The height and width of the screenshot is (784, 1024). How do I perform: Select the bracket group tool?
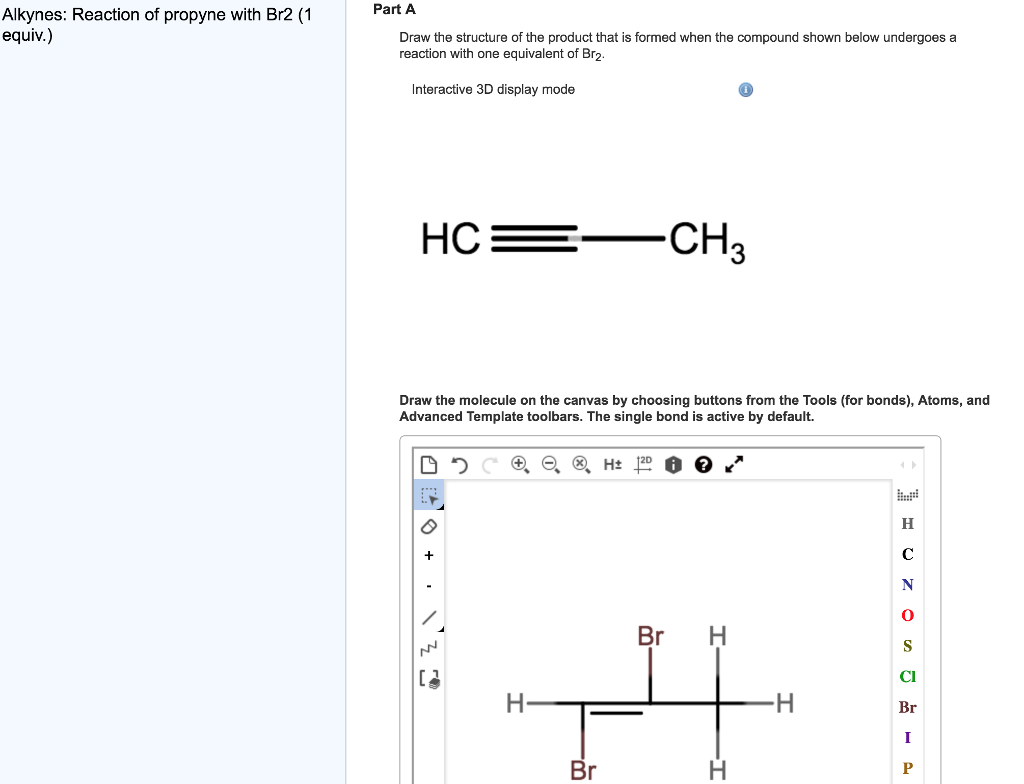[x=429, y=679]
